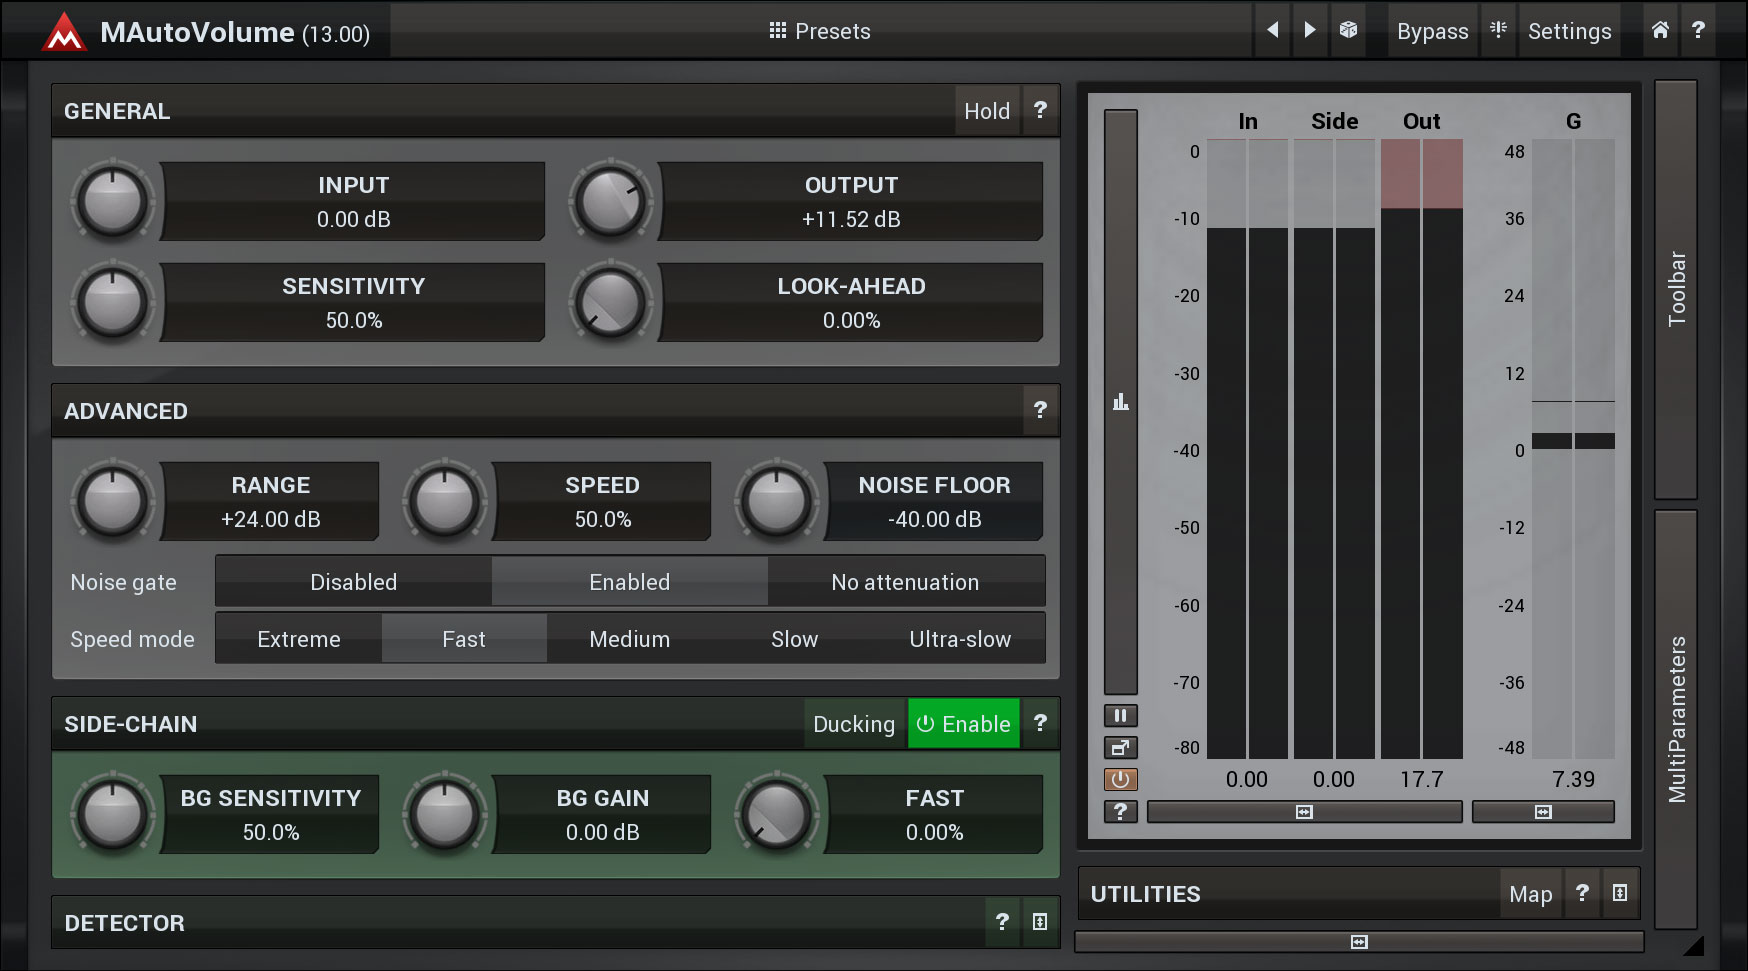
Task: Expand the Utilities panel
Action: coord(1620,893)
